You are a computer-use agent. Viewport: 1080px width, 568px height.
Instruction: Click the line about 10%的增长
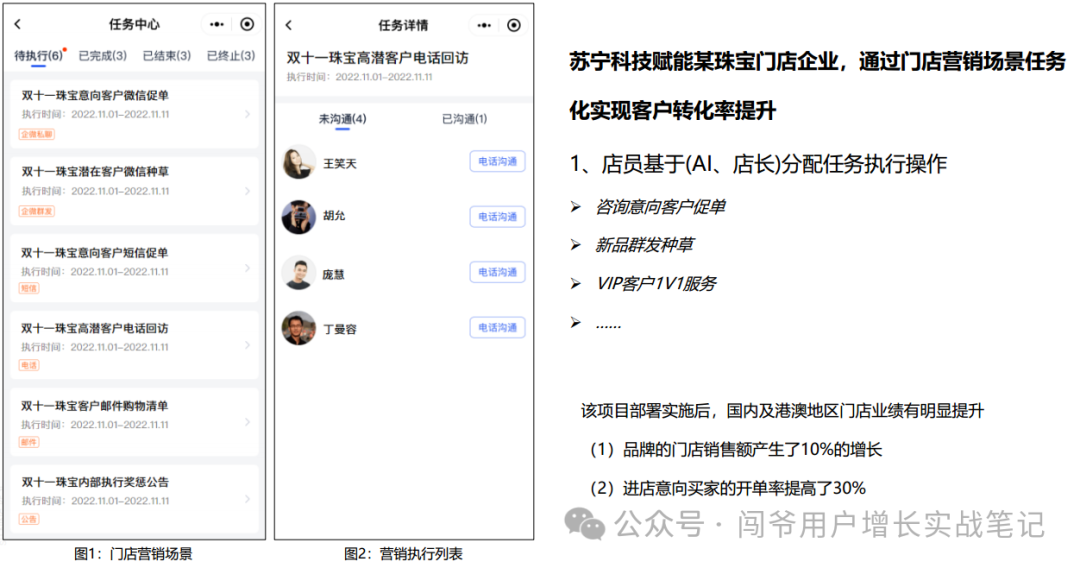tap(736, 450)
